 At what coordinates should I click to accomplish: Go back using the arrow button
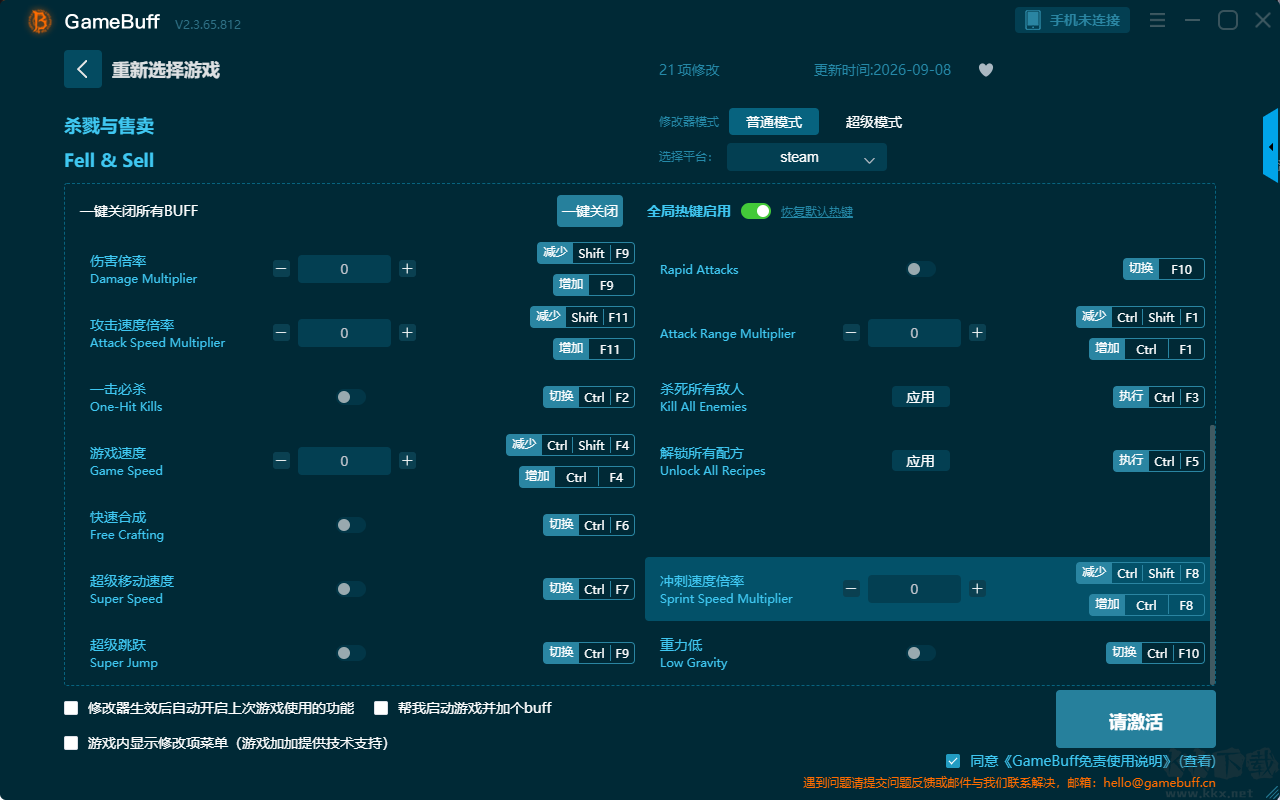[83, 69]
